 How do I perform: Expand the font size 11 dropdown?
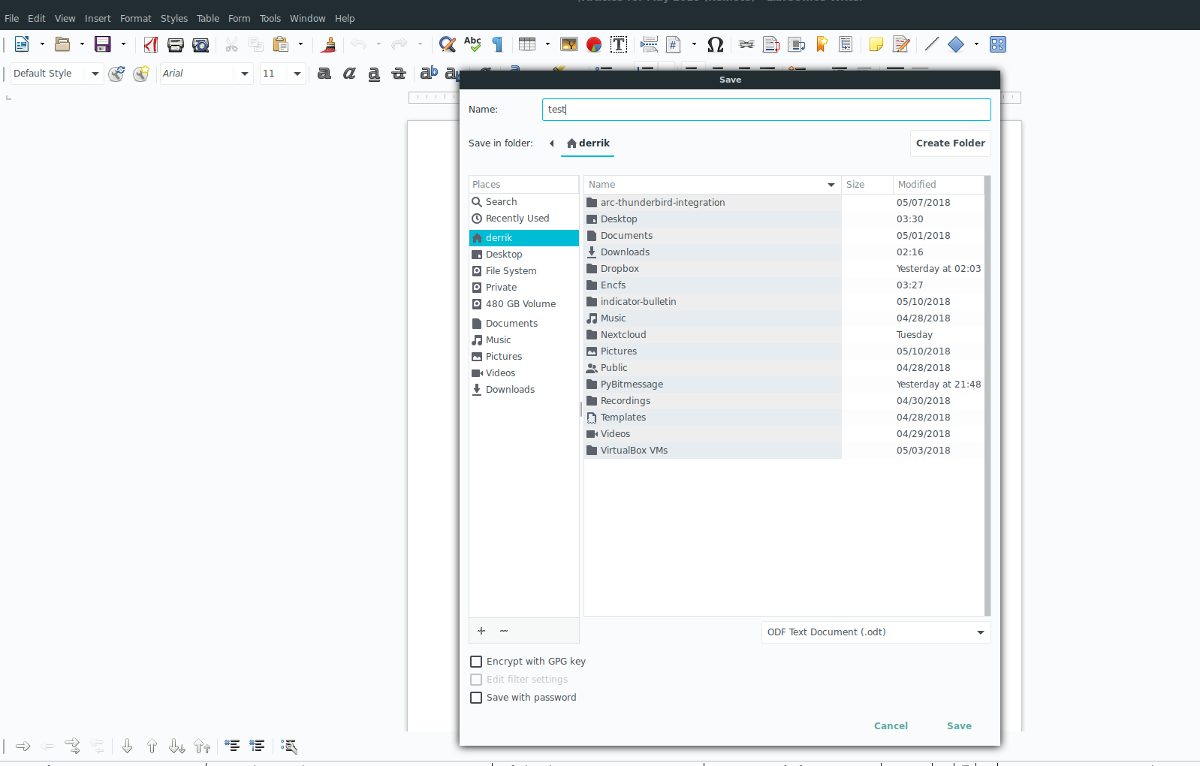(297, 73)
